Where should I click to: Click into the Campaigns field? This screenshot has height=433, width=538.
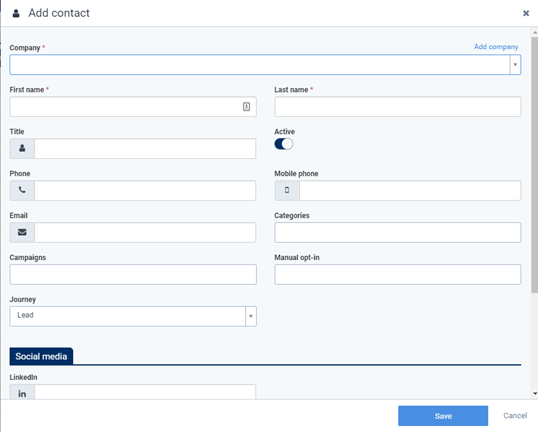coord(133,274)
